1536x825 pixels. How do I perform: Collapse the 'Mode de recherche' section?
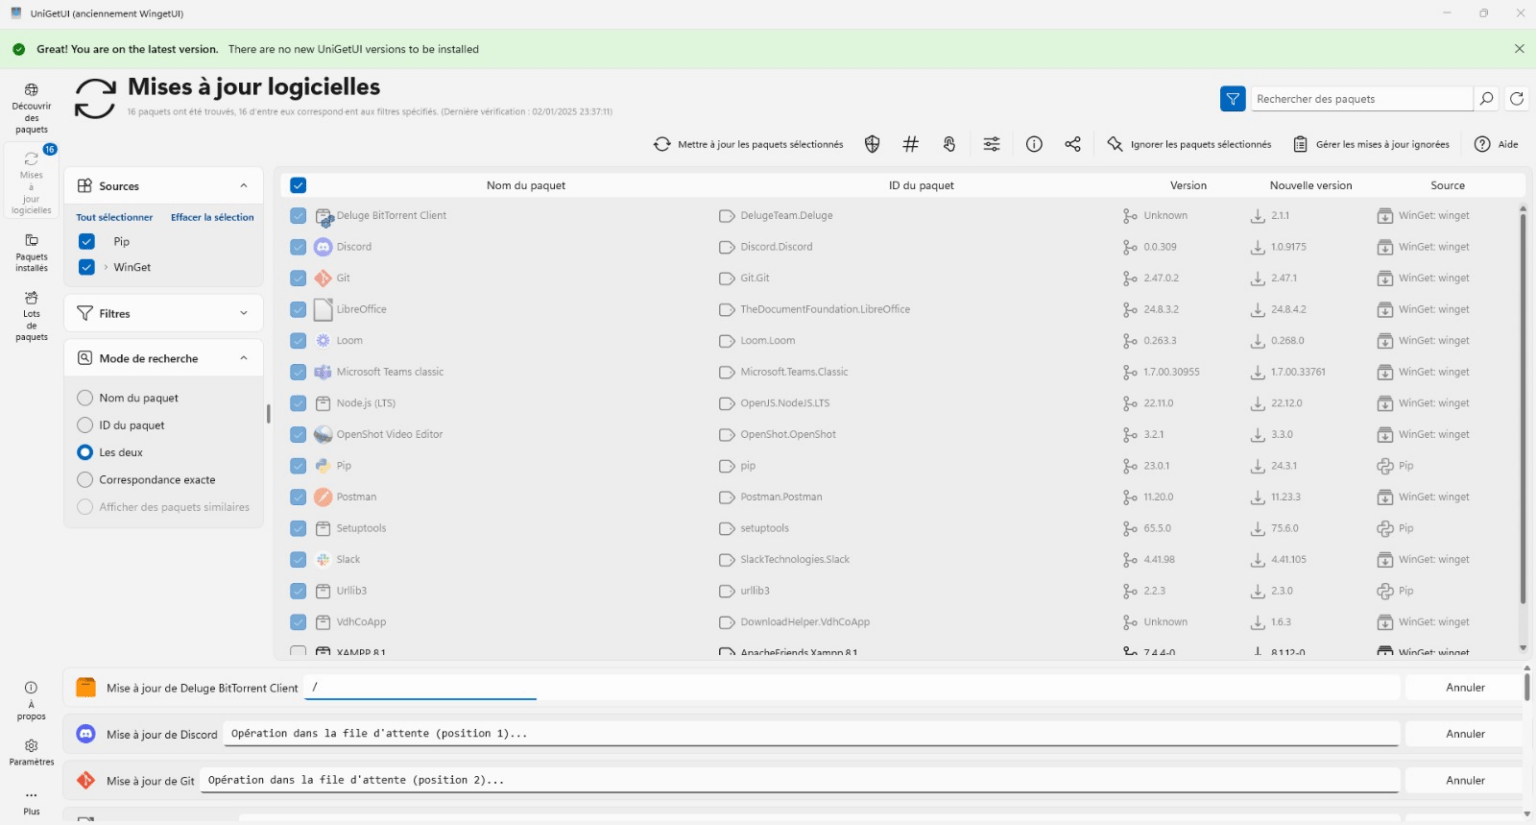243,358
